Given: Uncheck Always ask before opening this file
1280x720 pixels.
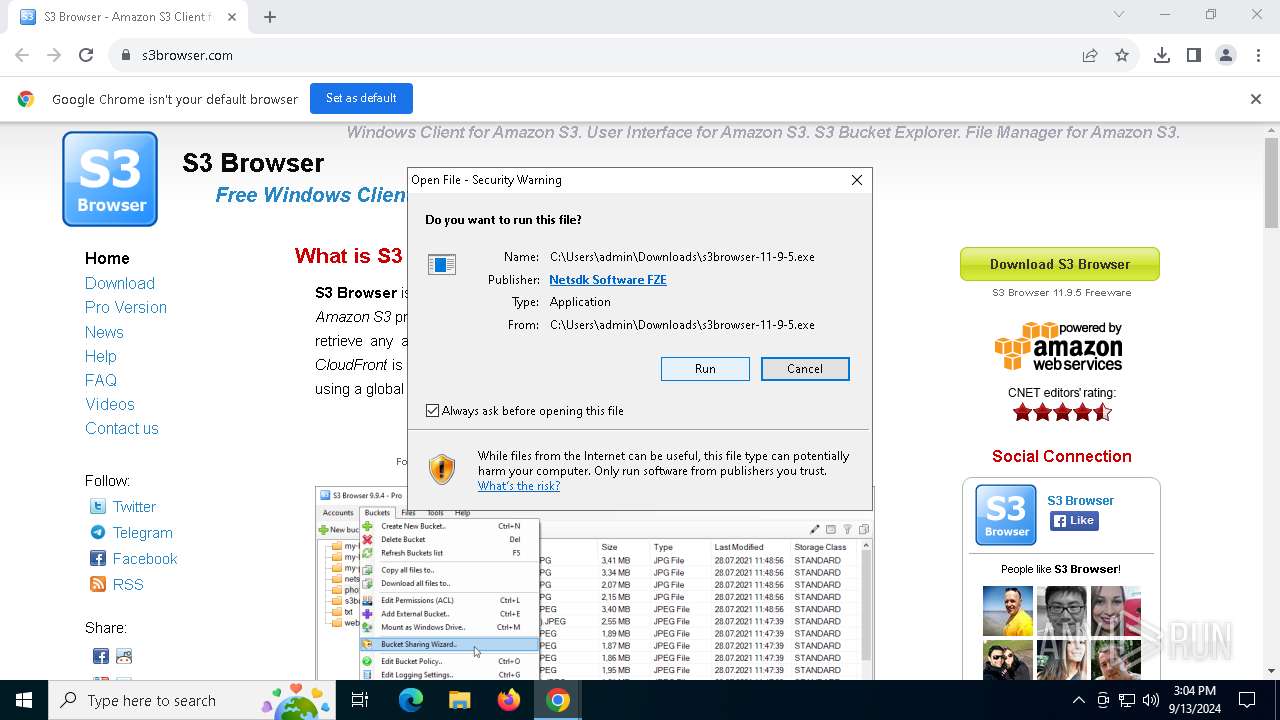Looking at the screenshot, I should 433,411.
